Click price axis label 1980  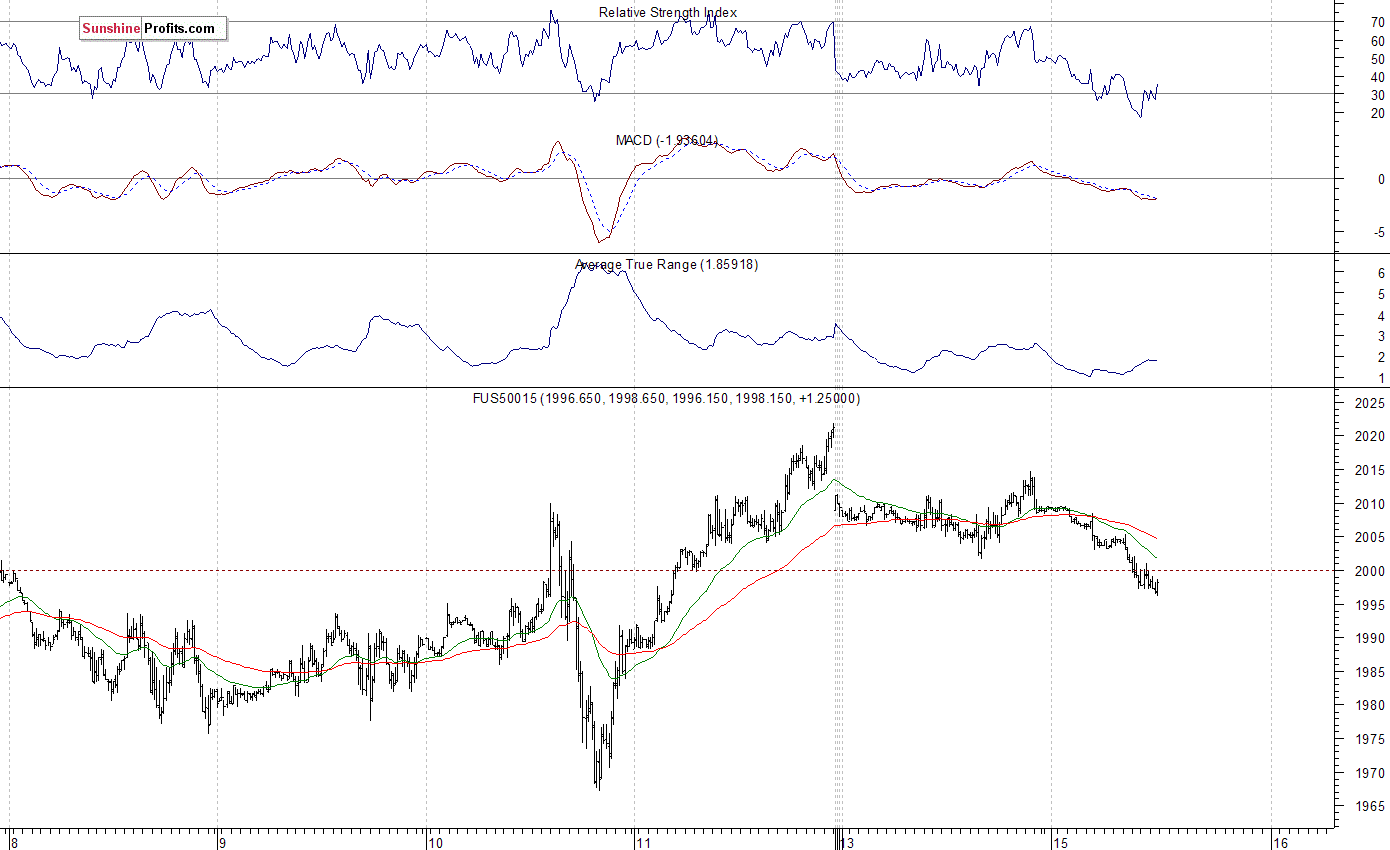click(x=1369, y=705)
